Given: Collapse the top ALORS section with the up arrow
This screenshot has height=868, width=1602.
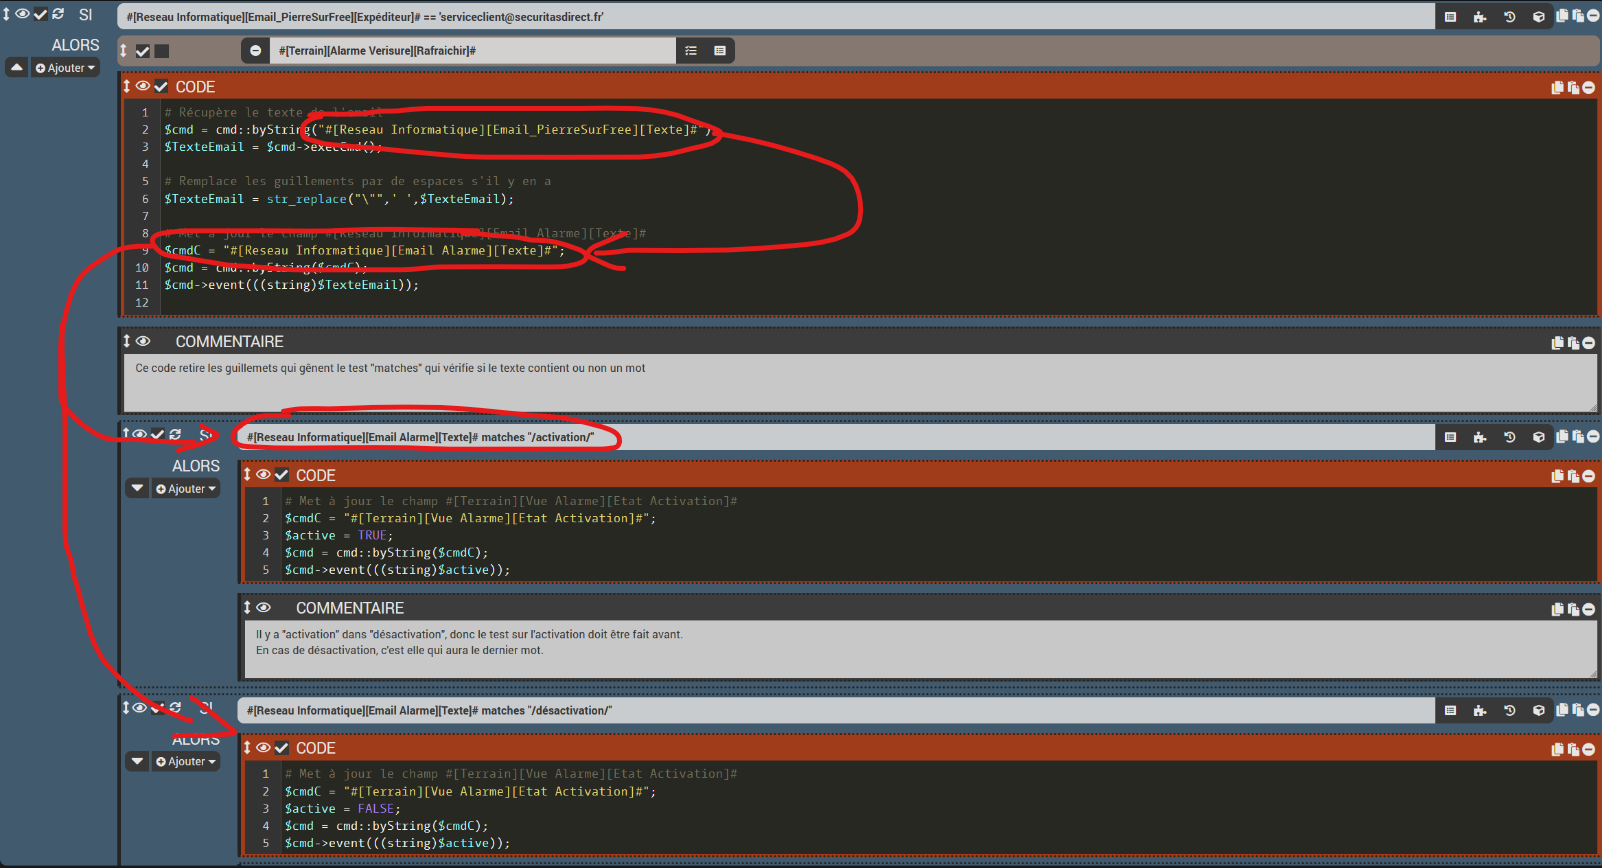Looking at the screenshot, I should [17, 68].
